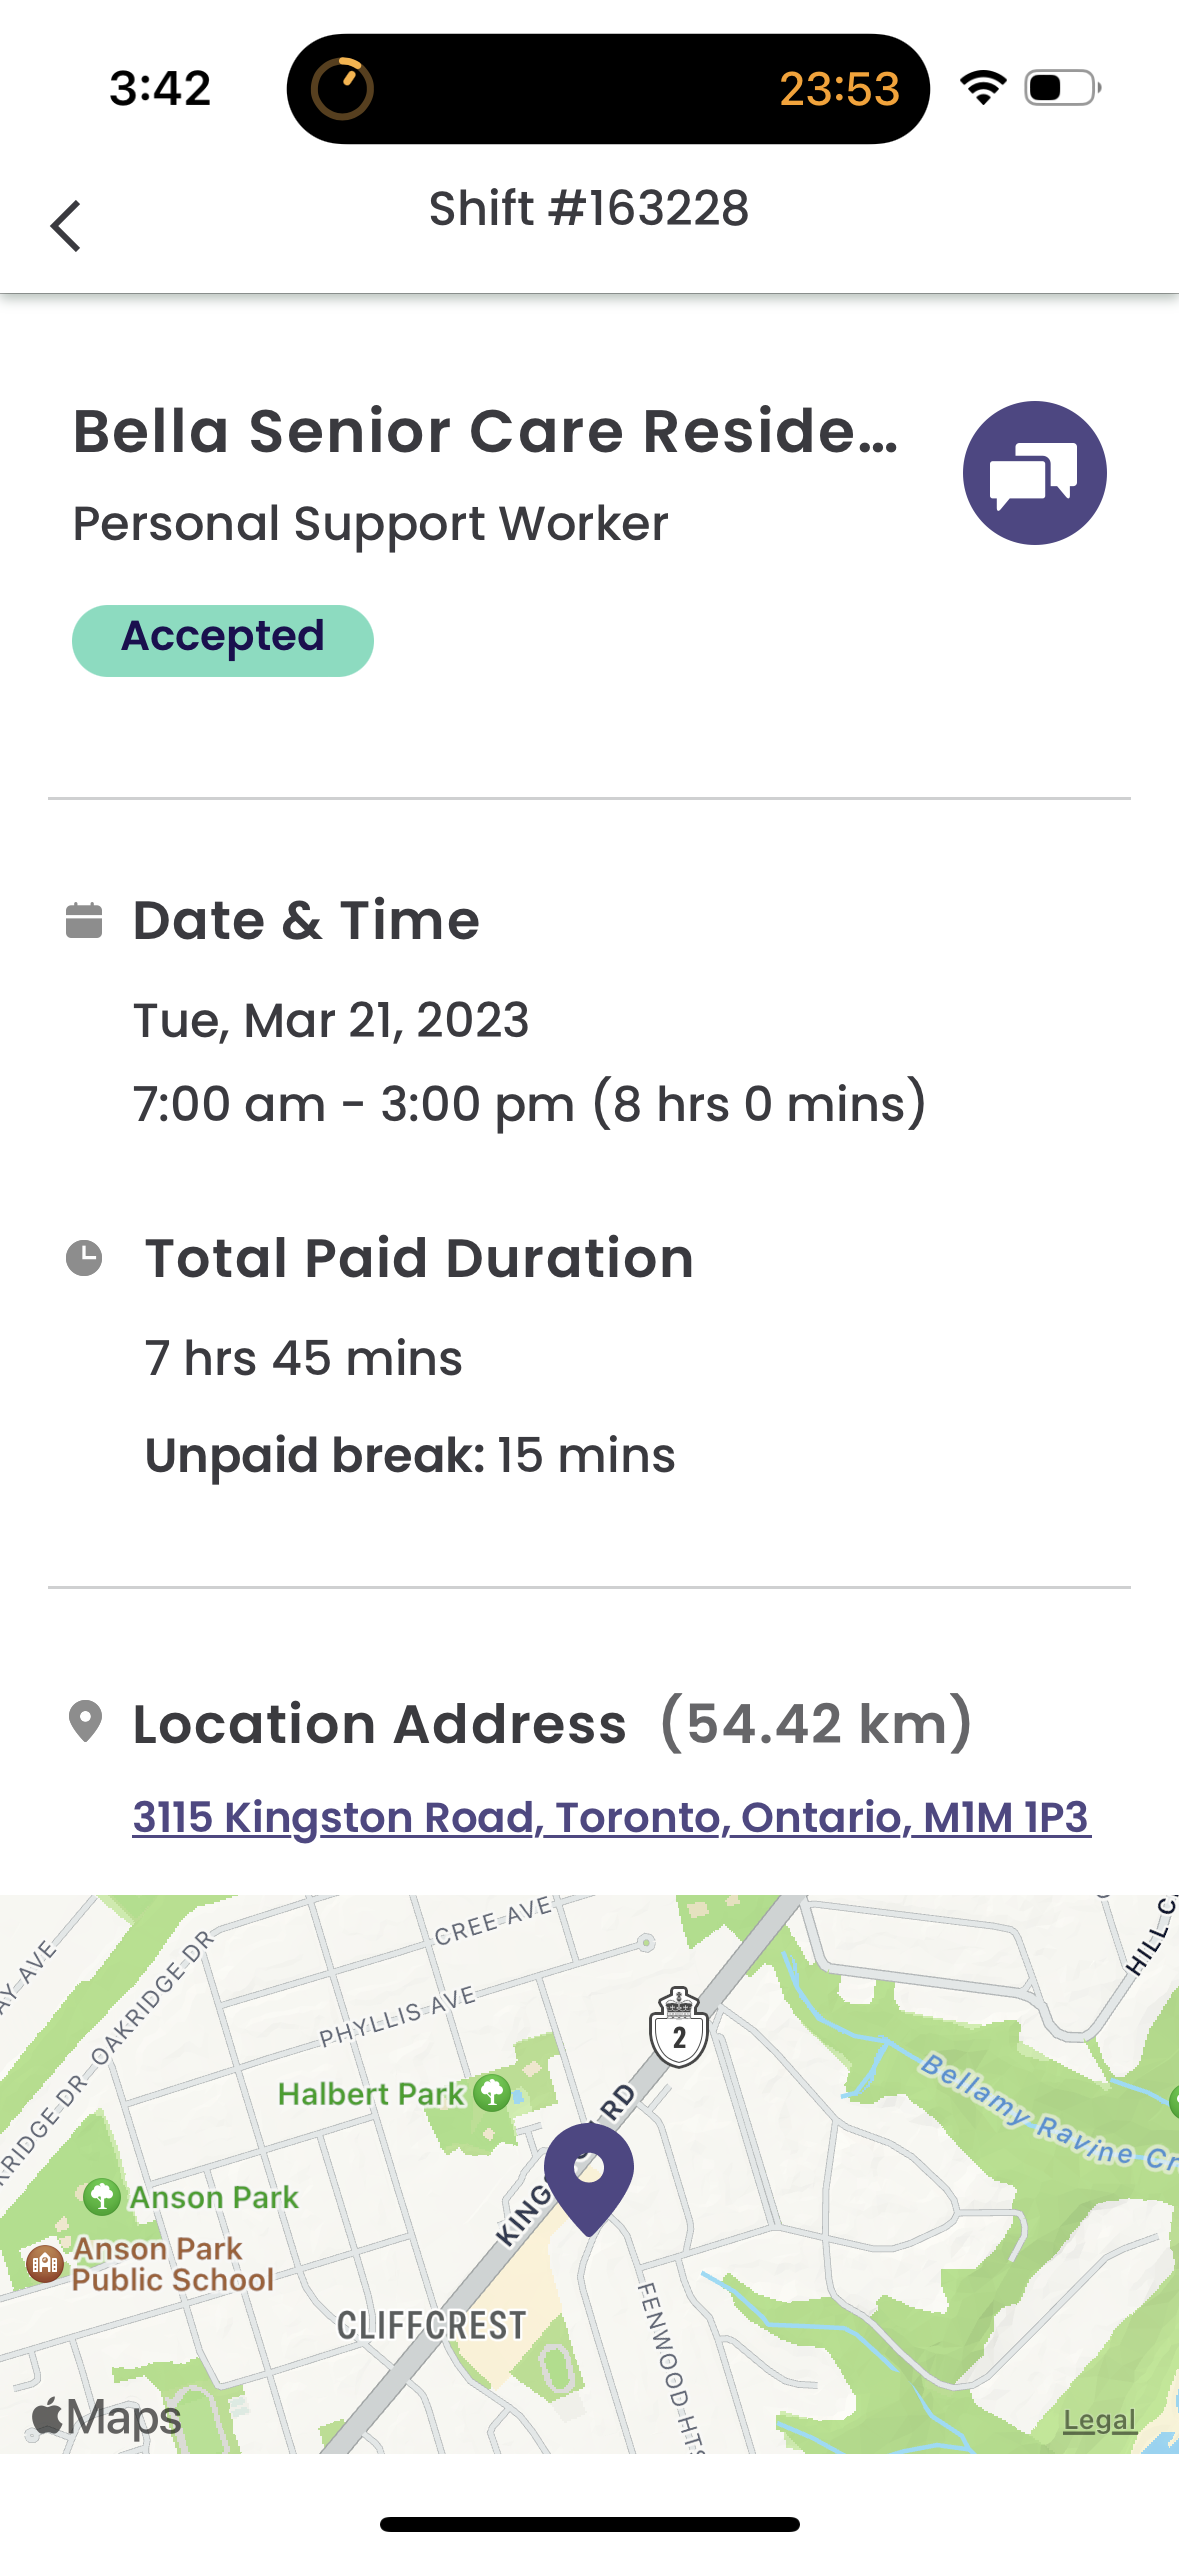Select the purple map marker pin
The width and height of the screenshot is (1179, 2556).
(x=589, y=2176)
